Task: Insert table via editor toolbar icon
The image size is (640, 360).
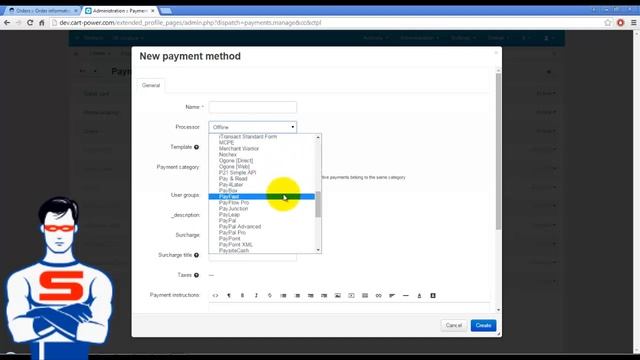Action: pyautogui.click(x=365, y=296)
